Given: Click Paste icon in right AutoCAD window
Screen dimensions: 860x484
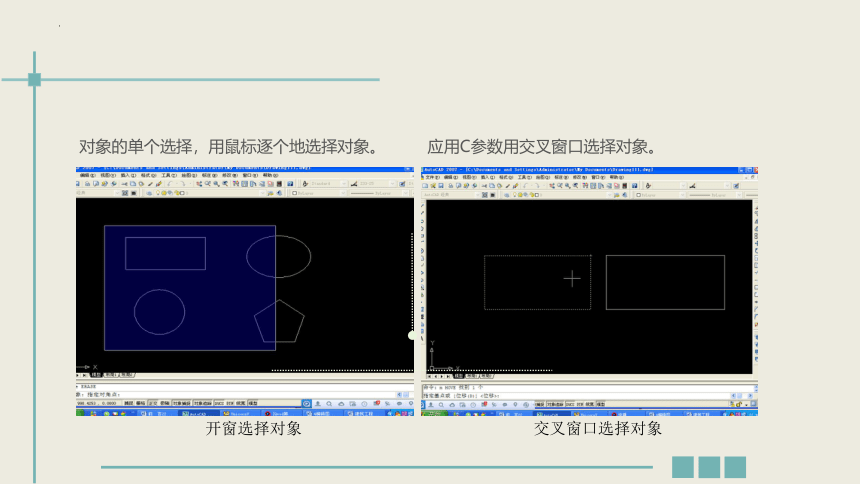Looking at the screenshot, I should coord(500,186).
